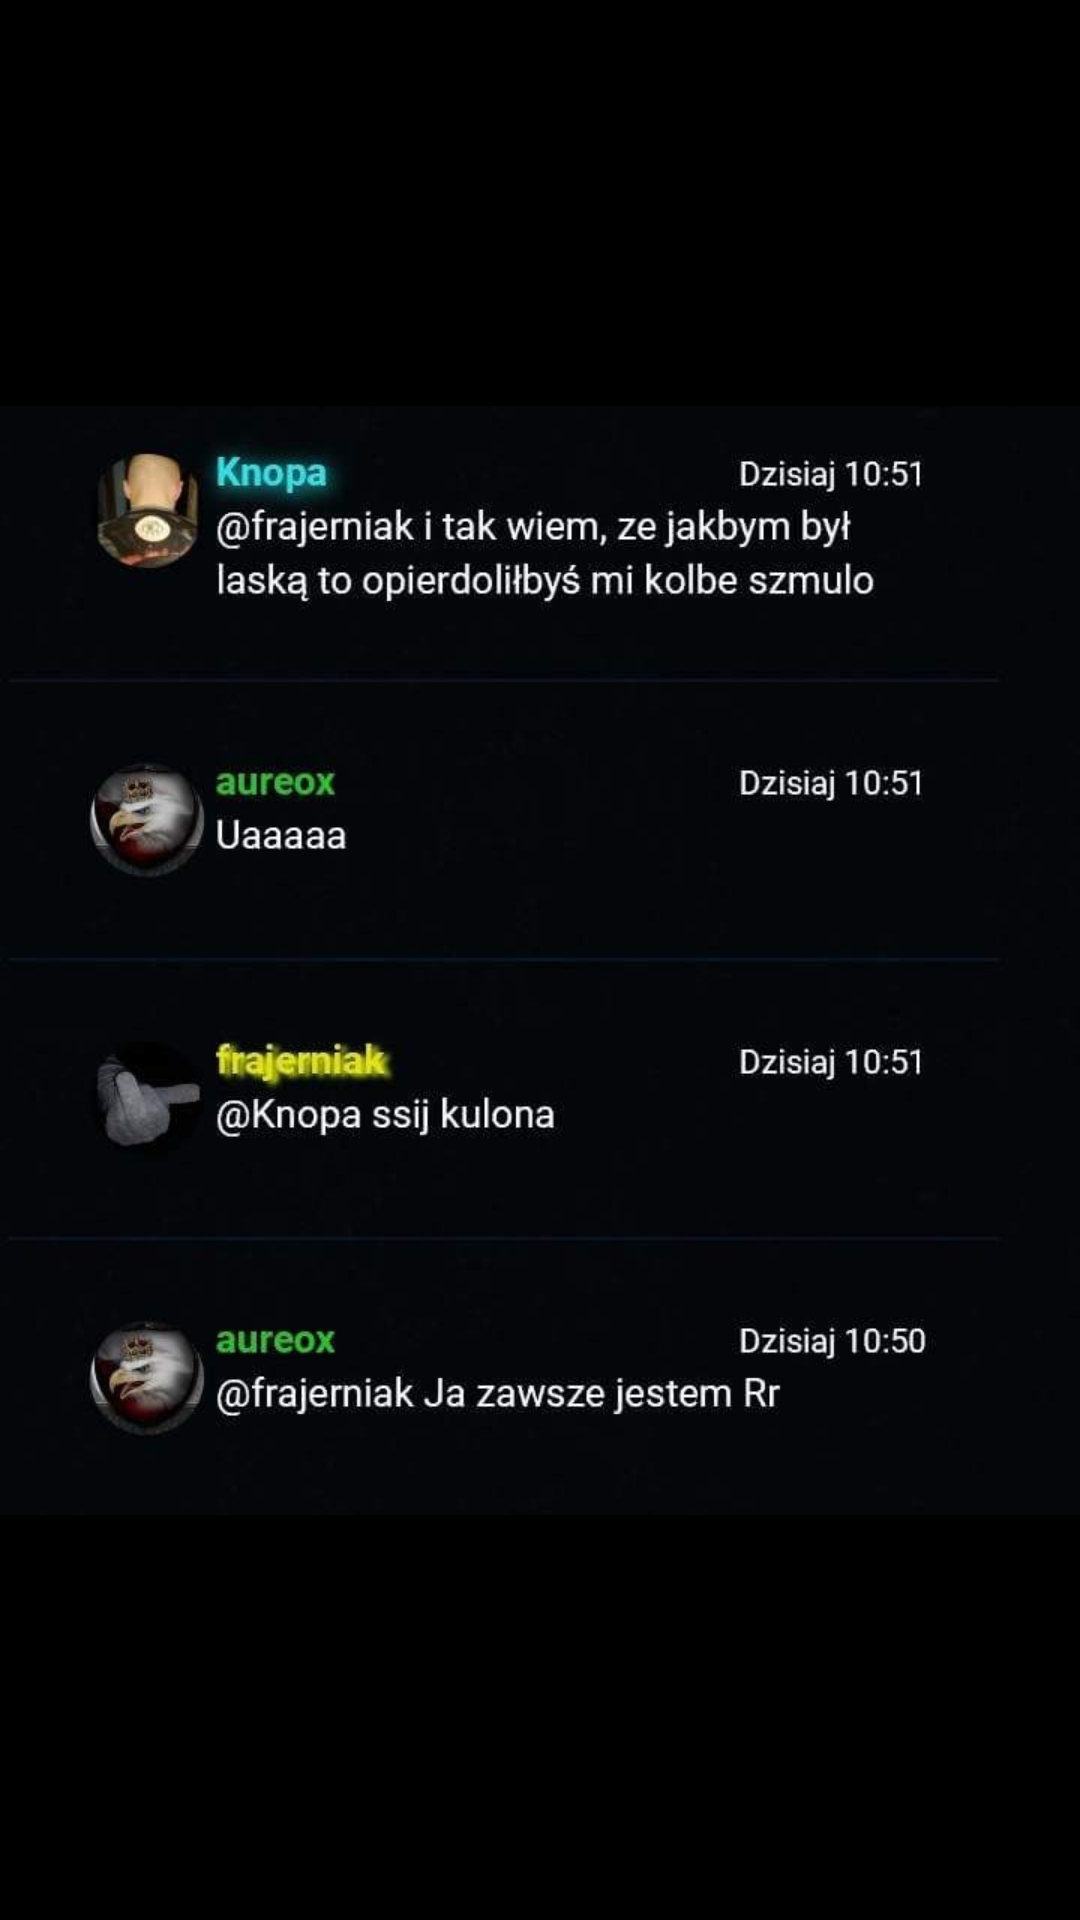Image resolution: width=1080 pixels, height=1920 pixels.
Task: Tap the green aureox name above 'Uaaaaa'
Action: pyautogui.click(x=275, y=781)
